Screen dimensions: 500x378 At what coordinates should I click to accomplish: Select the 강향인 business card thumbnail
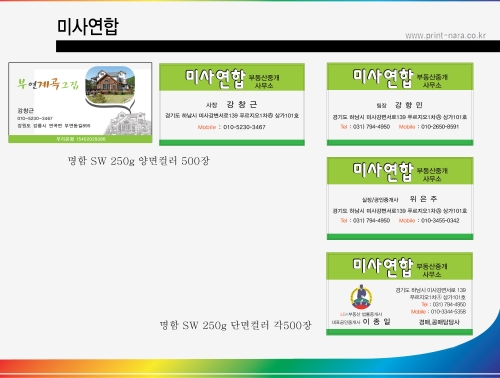[400, 104]
